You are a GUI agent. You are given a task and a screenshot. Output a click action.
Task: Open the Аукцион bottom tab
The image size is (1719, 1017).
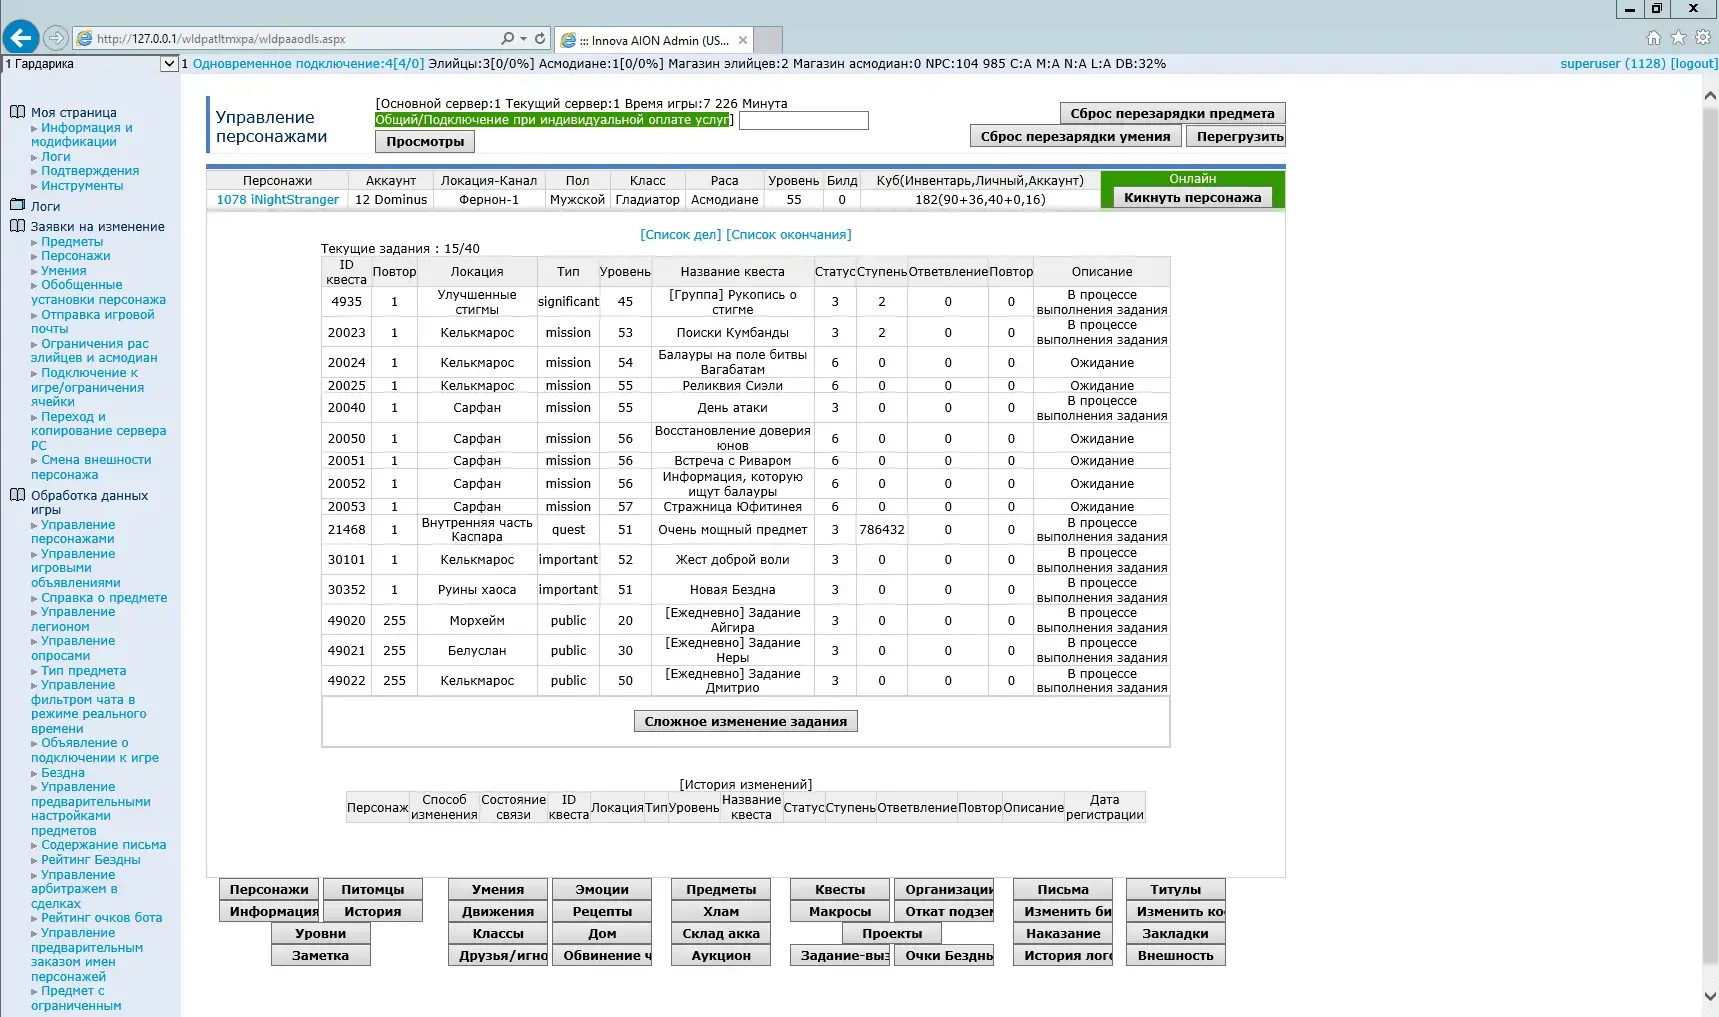tap(721, 955)
